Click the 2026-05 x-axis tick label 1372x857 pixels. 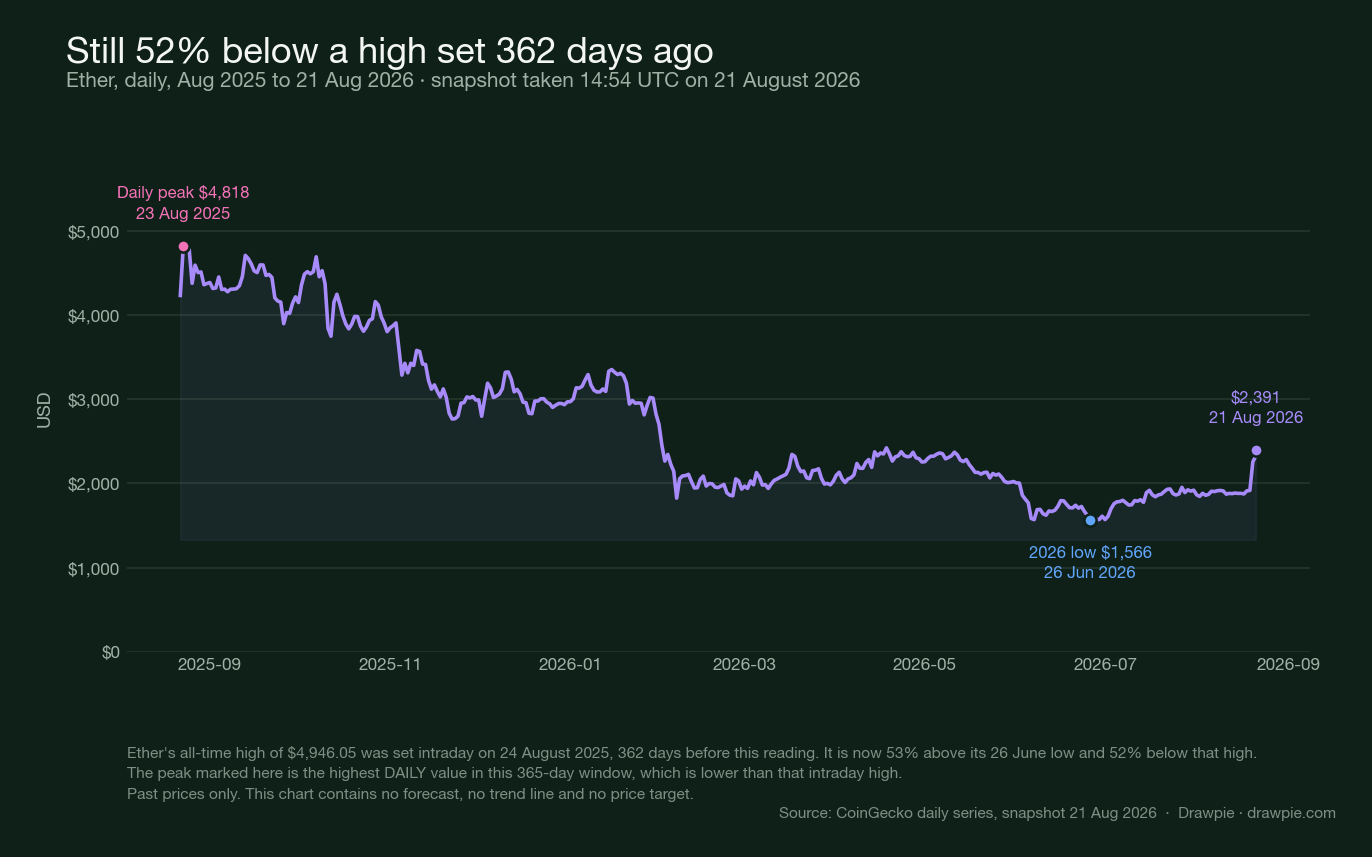(924, 664)
